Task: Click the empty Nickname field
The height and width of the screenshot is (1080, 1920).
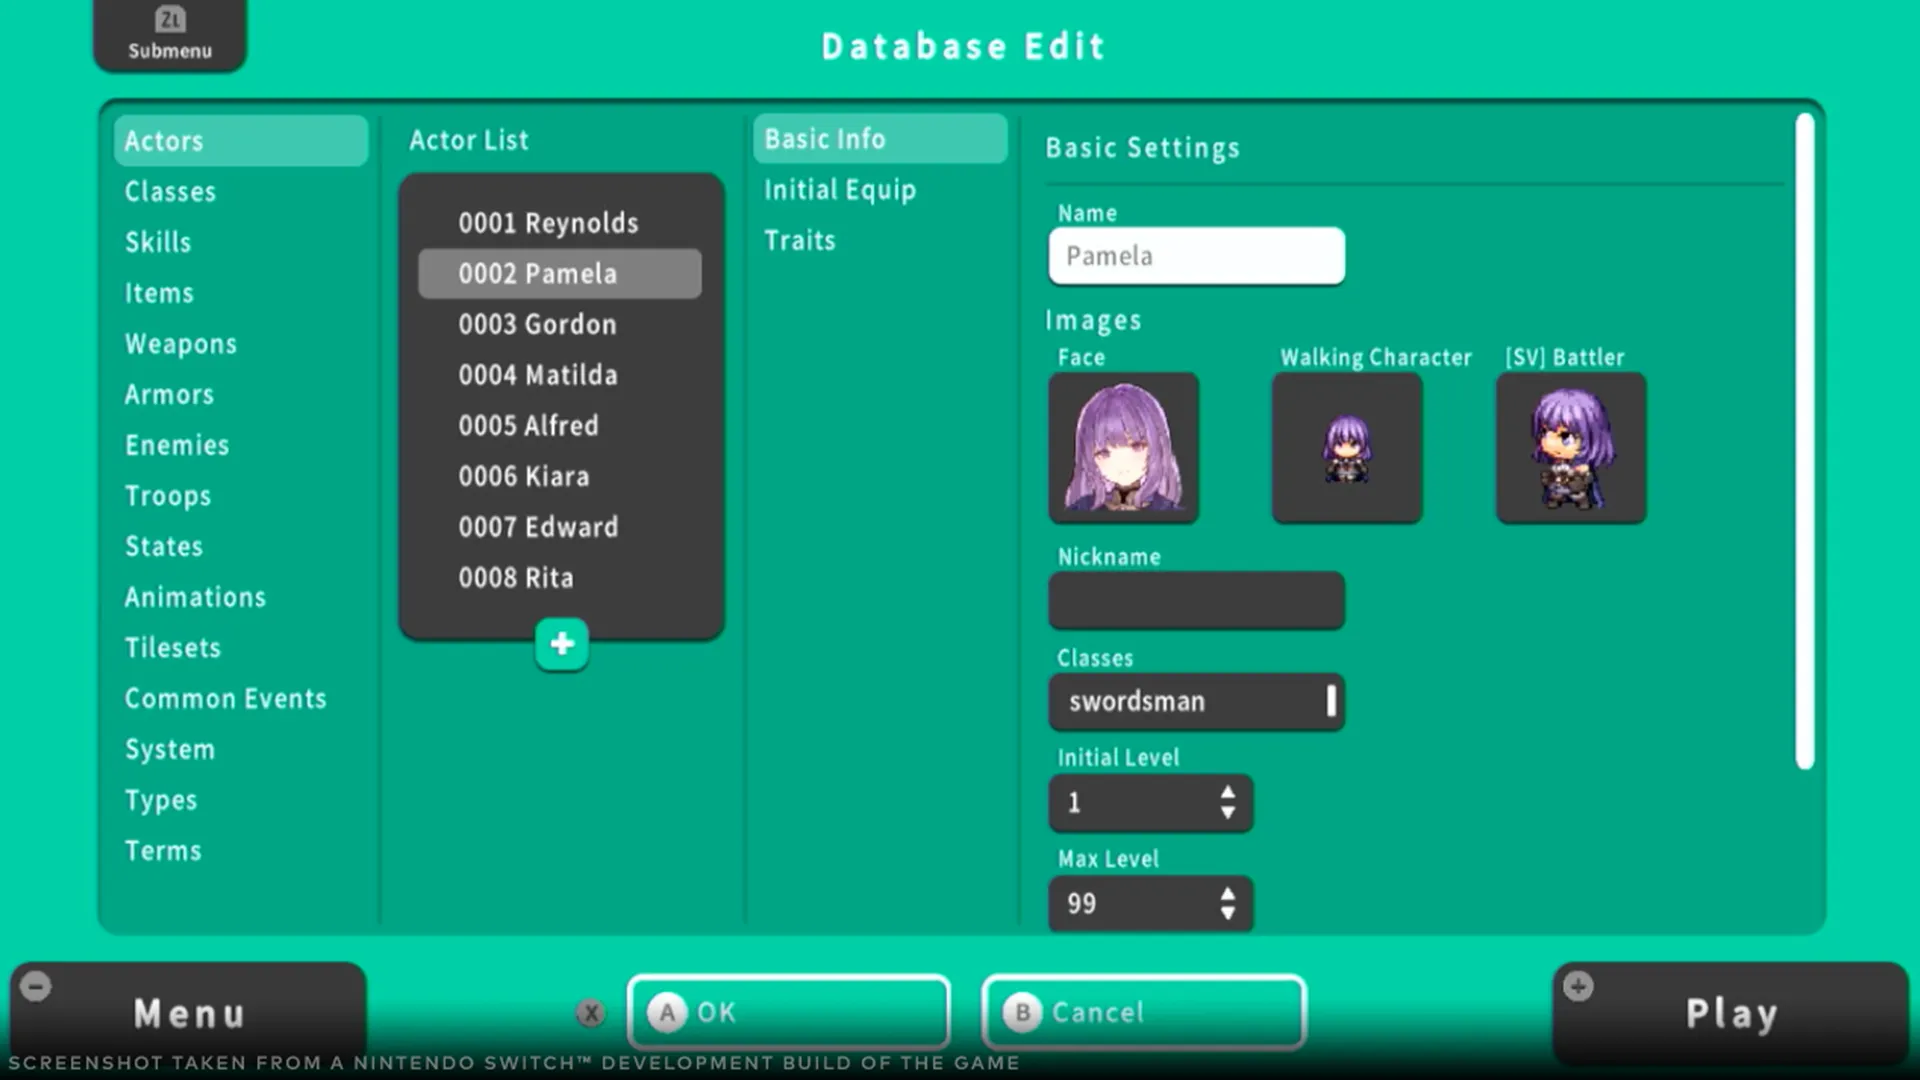Action: click(1197, 600)
